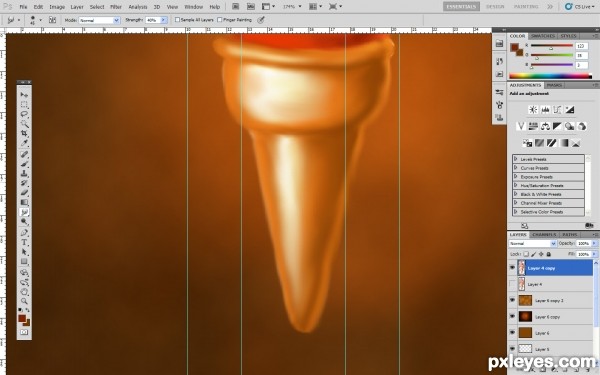Open the Filter menu
Viewport: 600px width, 375px height.
coord(116,7)
